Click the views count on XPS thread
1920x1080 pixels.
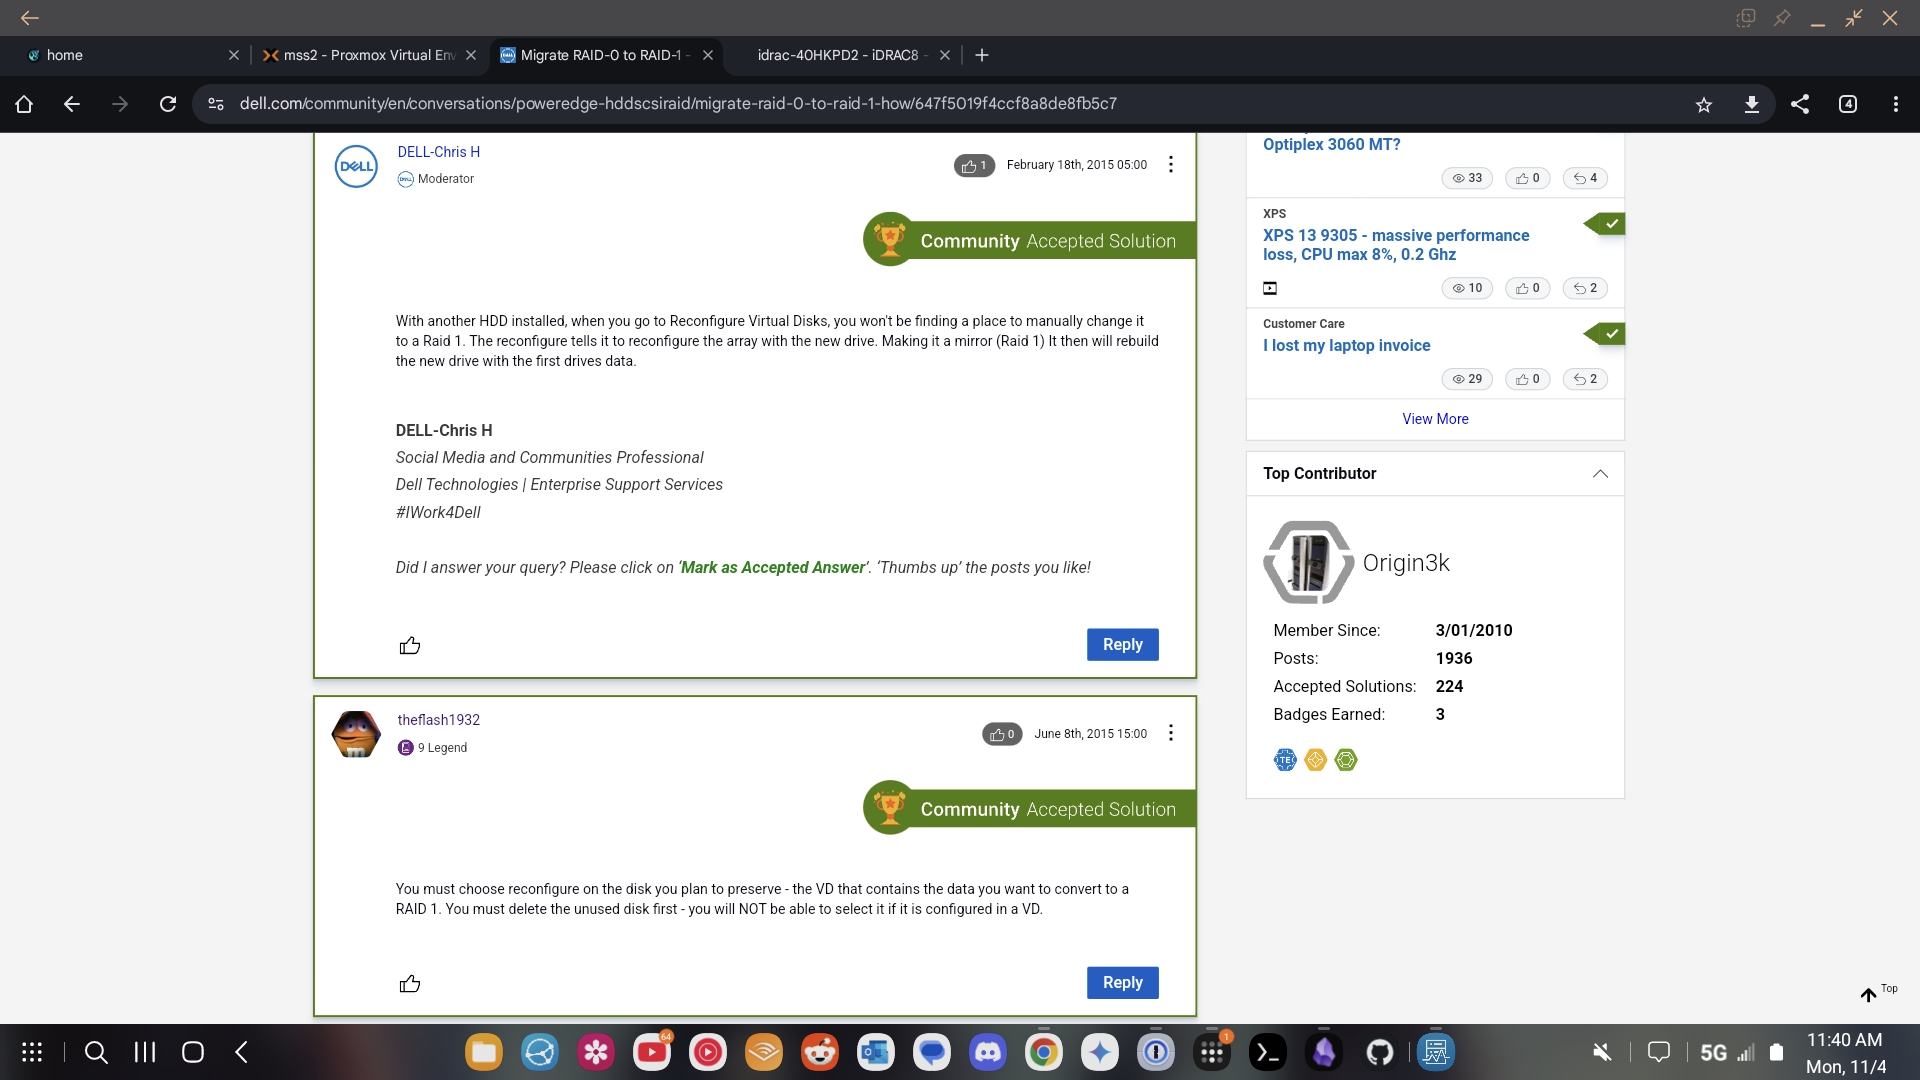tap(1467, 288)
